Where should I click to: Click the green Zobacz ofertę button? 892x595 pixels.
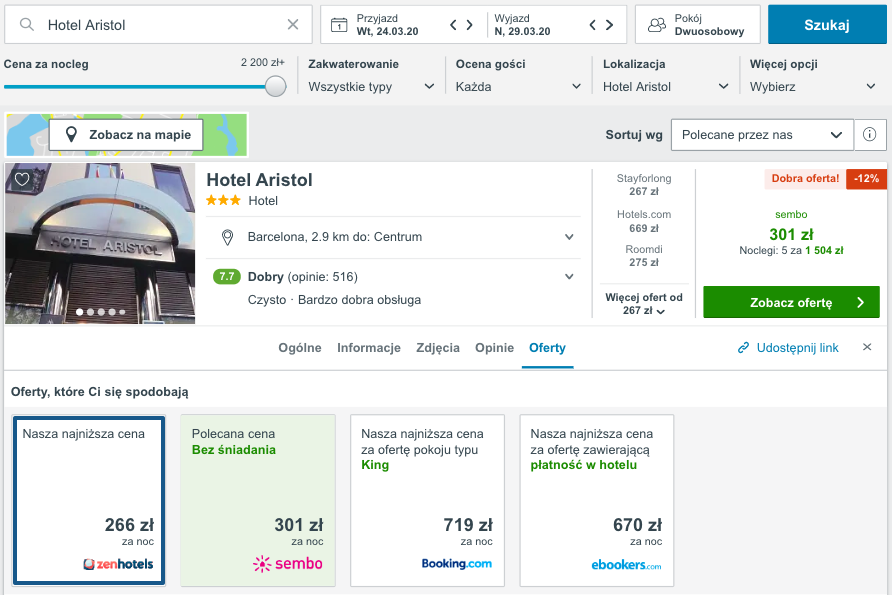[791, 302]
